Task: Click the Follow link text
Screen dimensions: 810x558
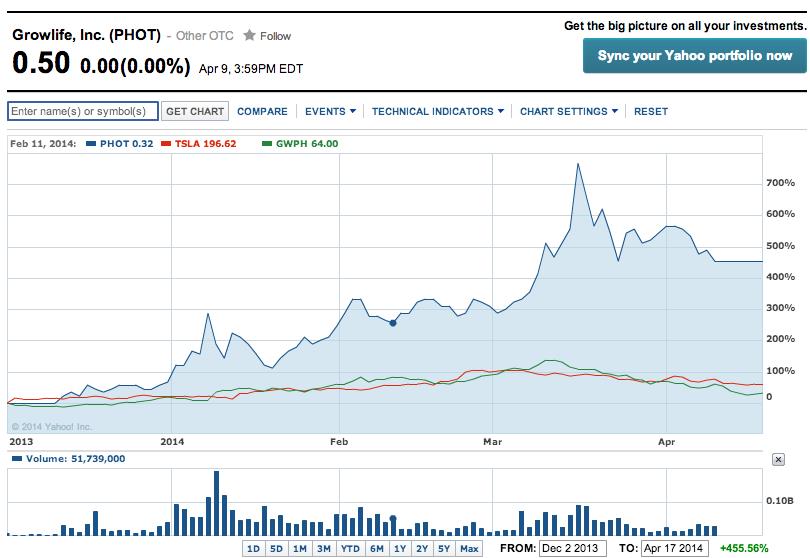Action: pyautogui.click(x=275, y=36)
